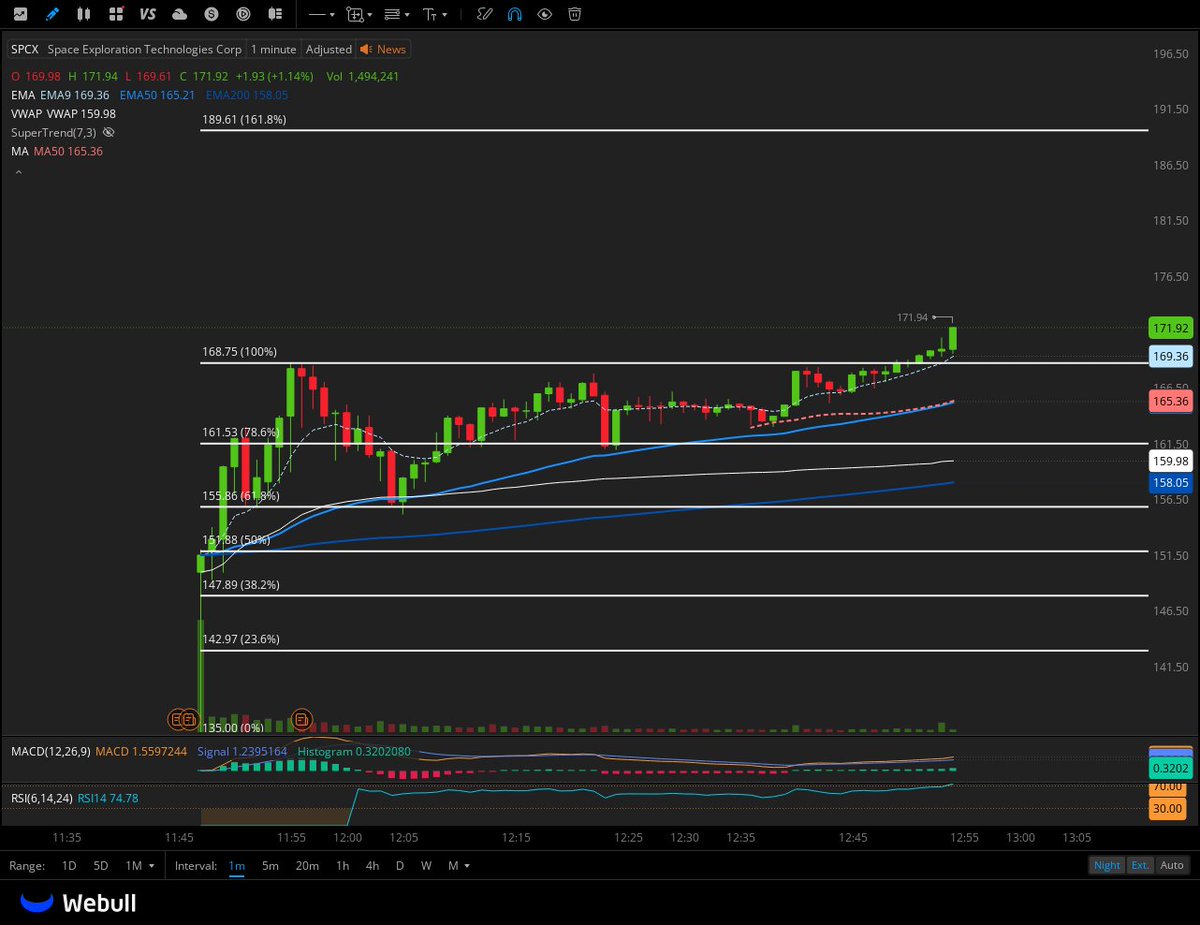Click the MA indicator label
The width and height of the screenshot is (1200, 925).
(x=19, y=151)
